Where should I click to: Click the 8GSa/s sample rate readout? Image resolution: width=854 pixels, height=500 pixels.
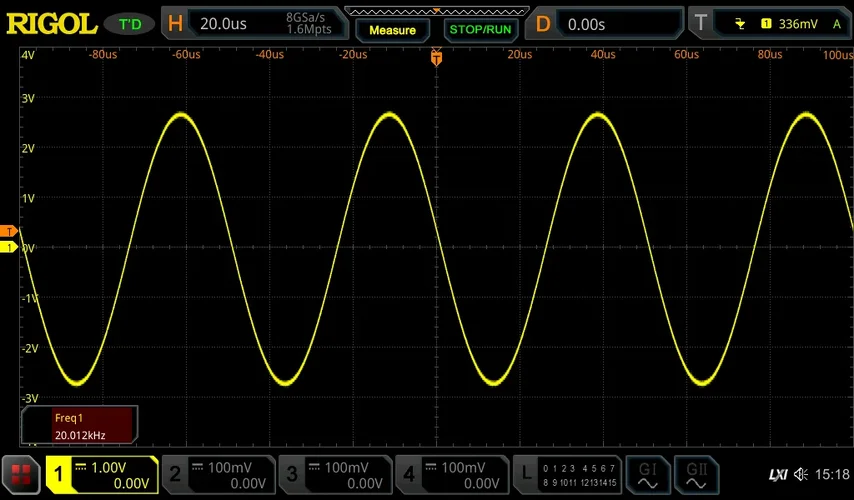pyautogui.click(x=306, y=17)
